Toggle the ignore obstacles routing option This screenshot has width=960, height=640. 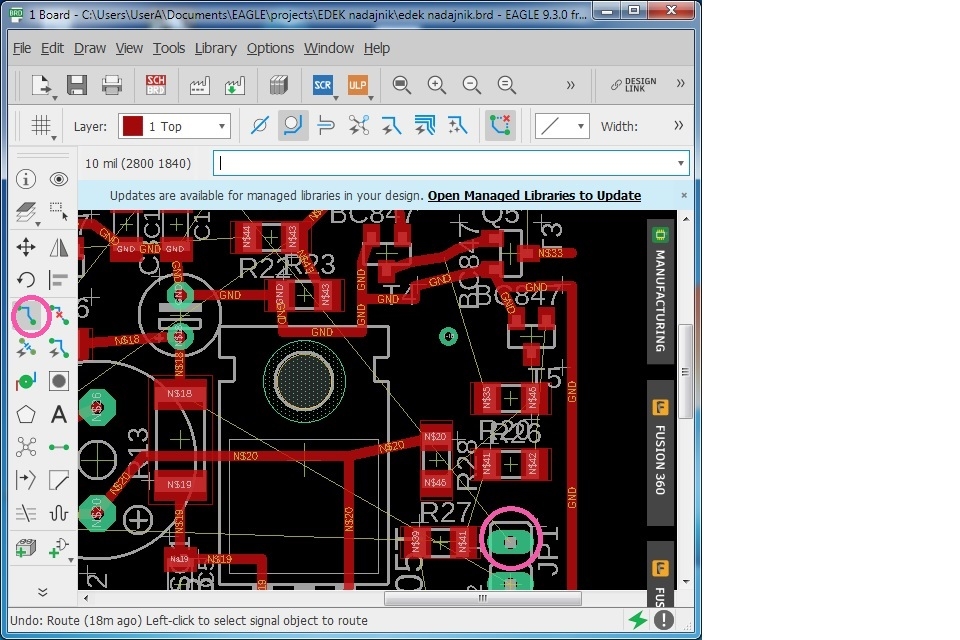259,126
